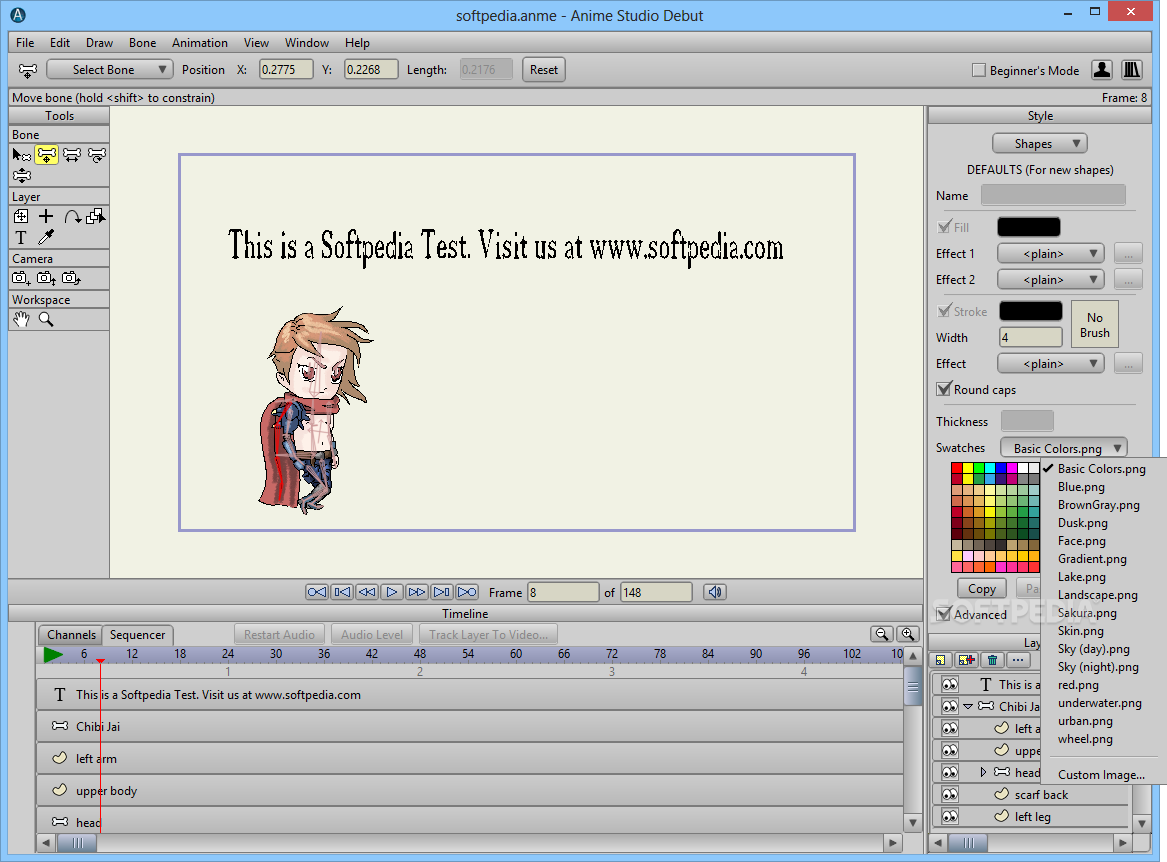Screen dimensions: 1167x862
Task: Open the Animation menu
Action: (x=199, y=43)
